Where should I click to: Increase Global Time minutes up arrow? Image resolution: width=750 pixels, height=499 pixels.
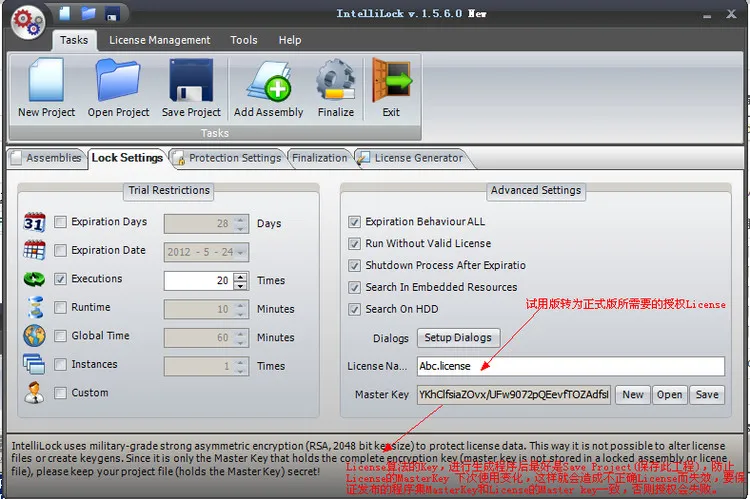pos(241,333)
